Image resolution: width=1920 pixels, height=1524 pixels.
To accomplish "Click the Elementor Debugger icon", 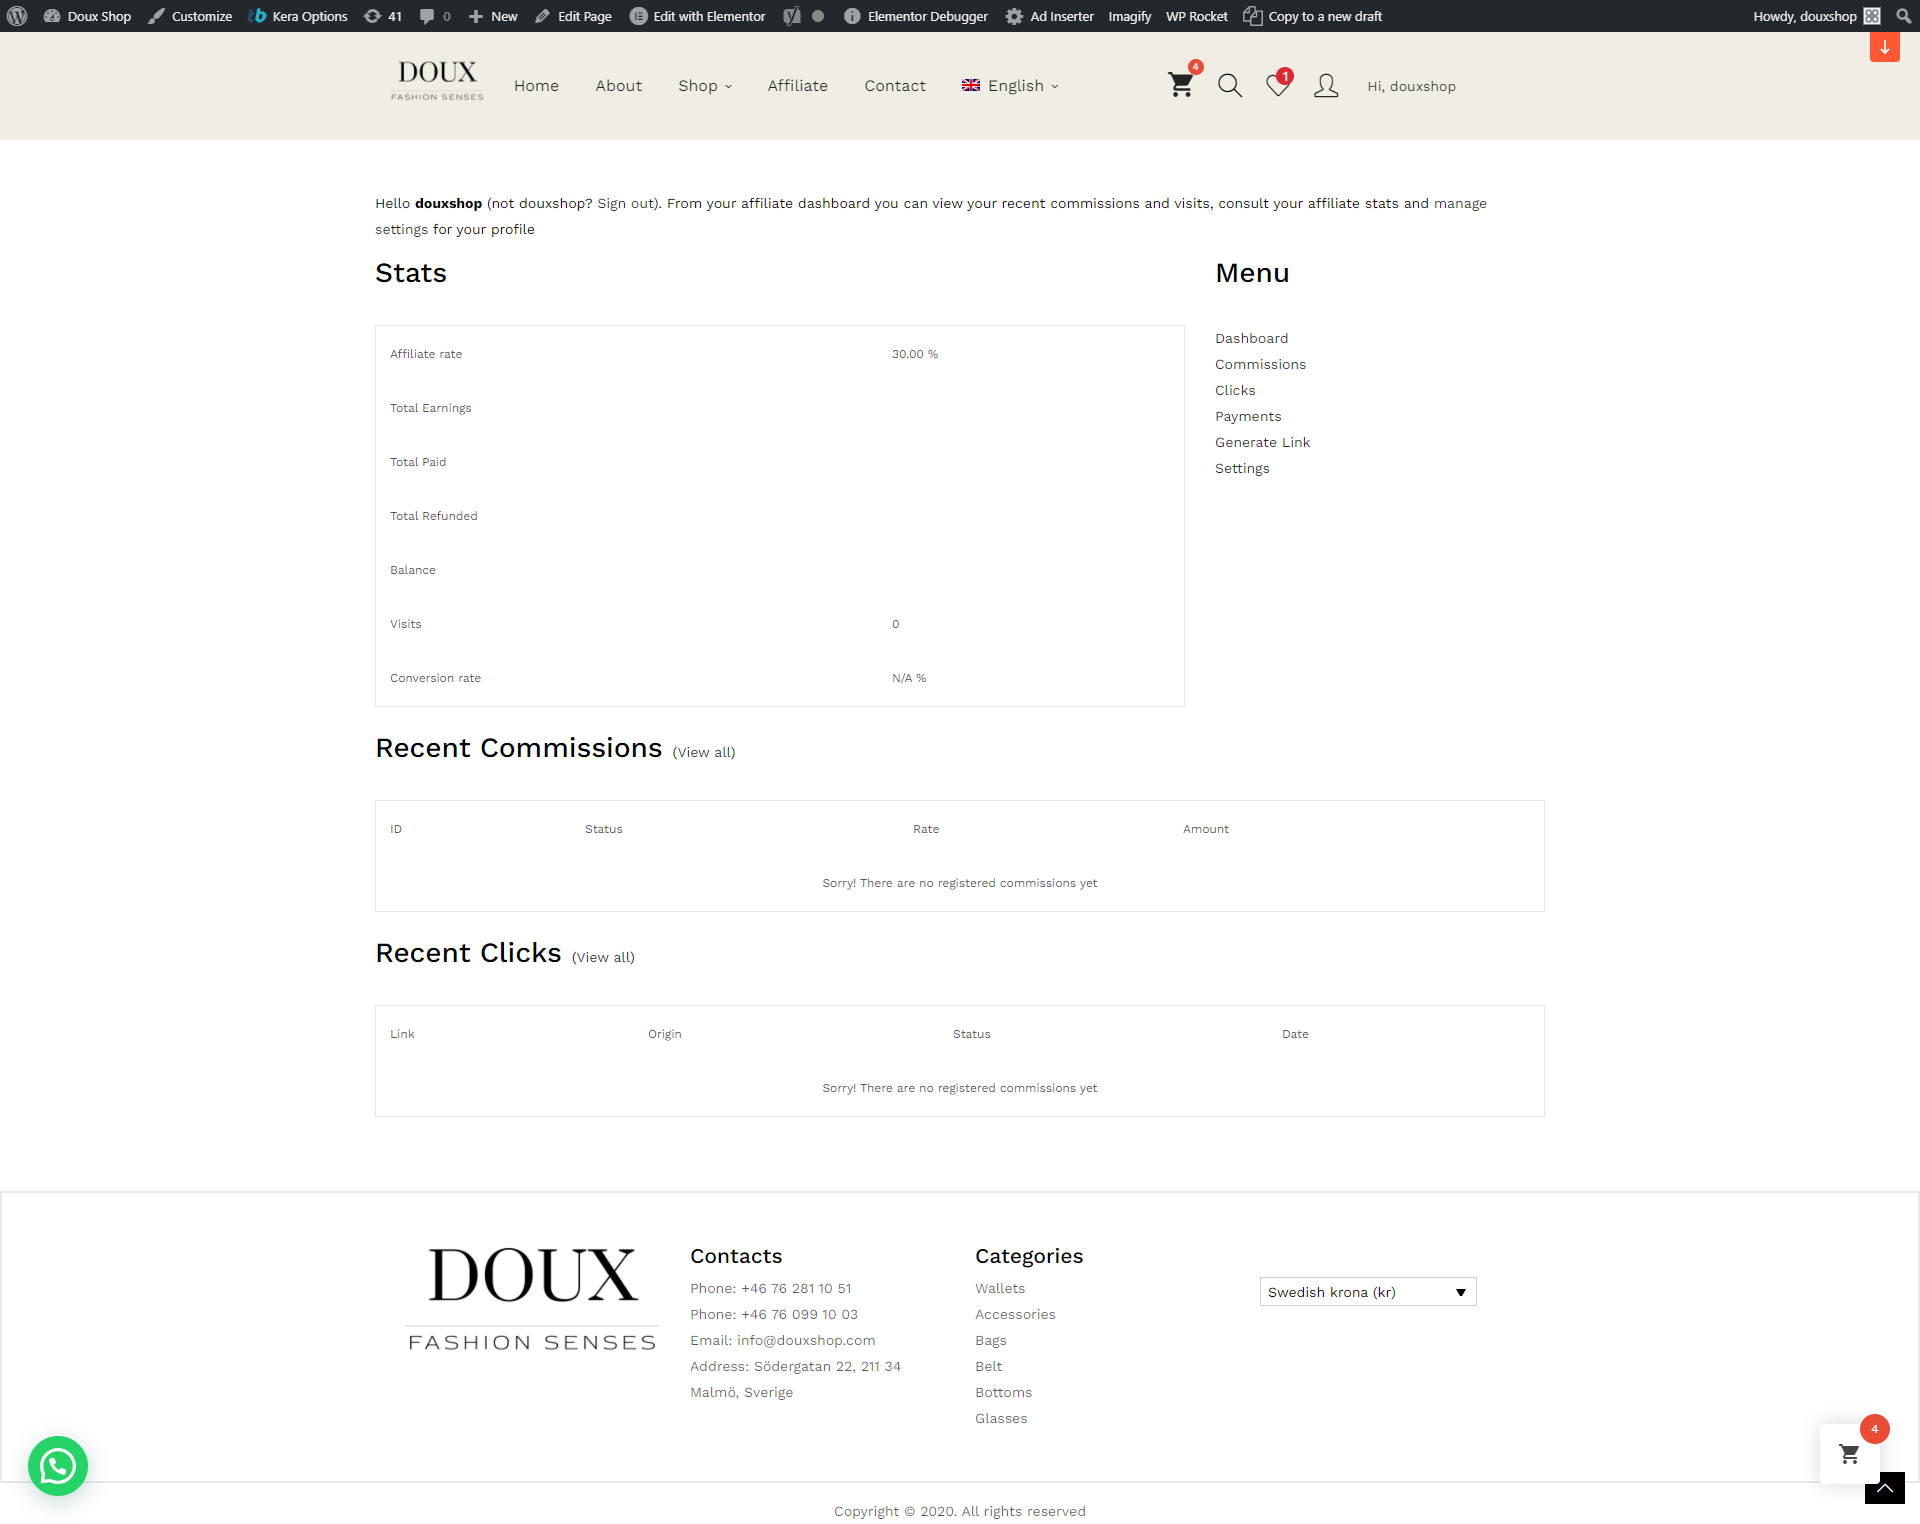I will tap(852, 15).
